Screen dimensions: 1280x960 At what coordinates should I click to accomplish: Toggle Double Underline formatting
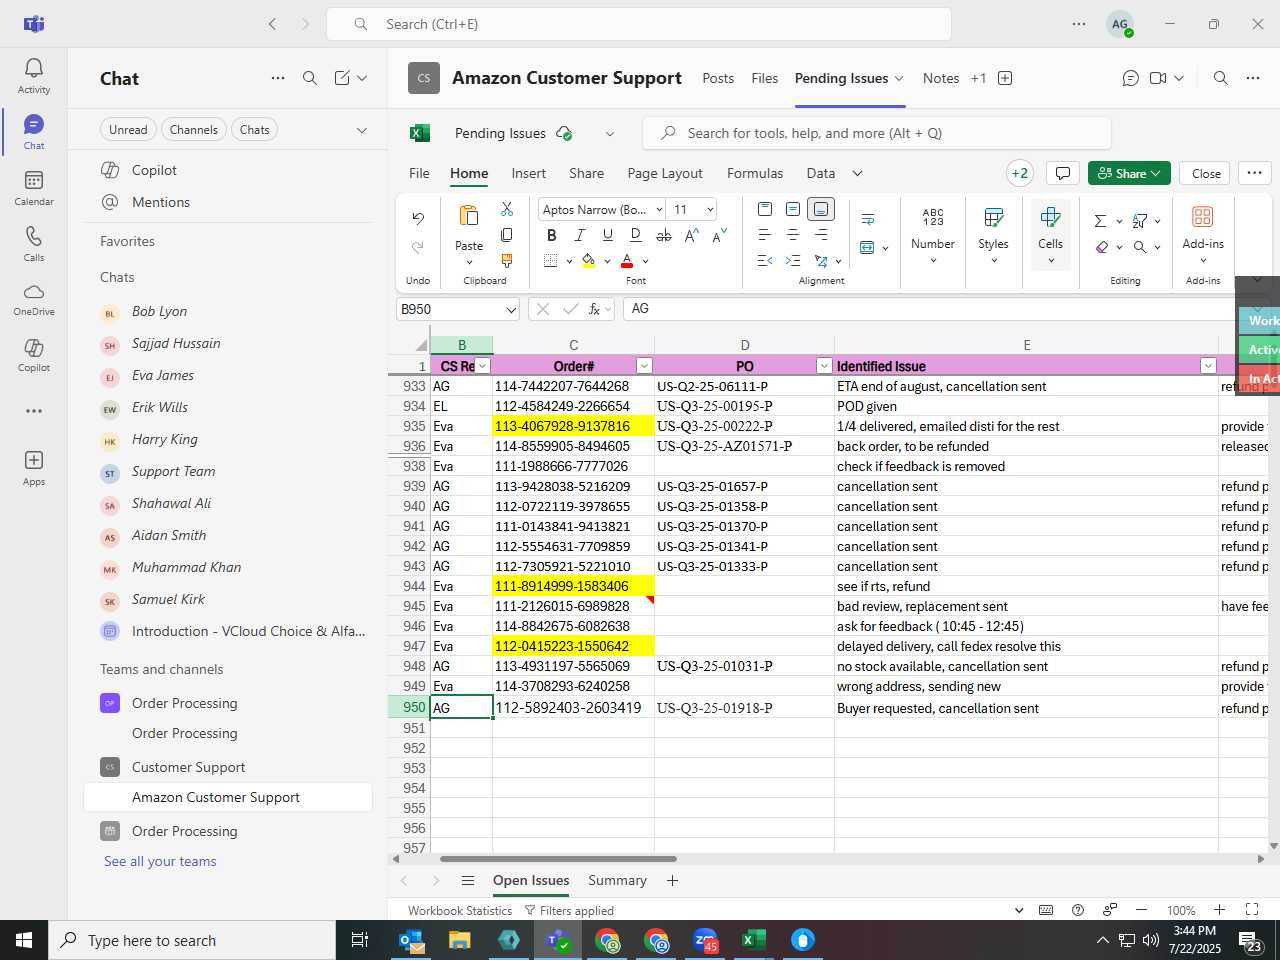635,235
